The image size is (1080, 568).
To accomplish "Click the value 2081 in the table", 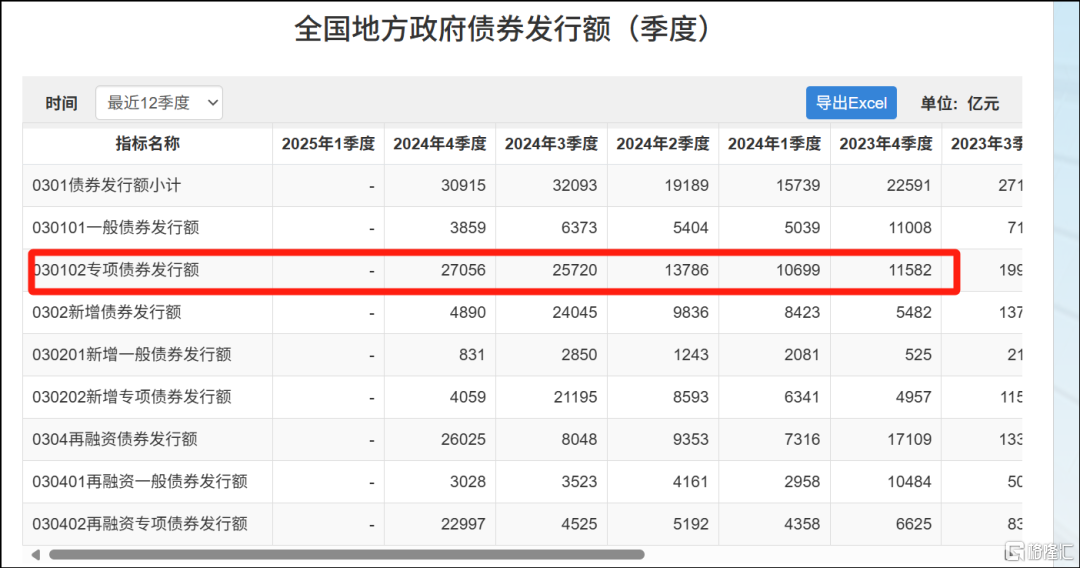I will (x=802, y=355).
